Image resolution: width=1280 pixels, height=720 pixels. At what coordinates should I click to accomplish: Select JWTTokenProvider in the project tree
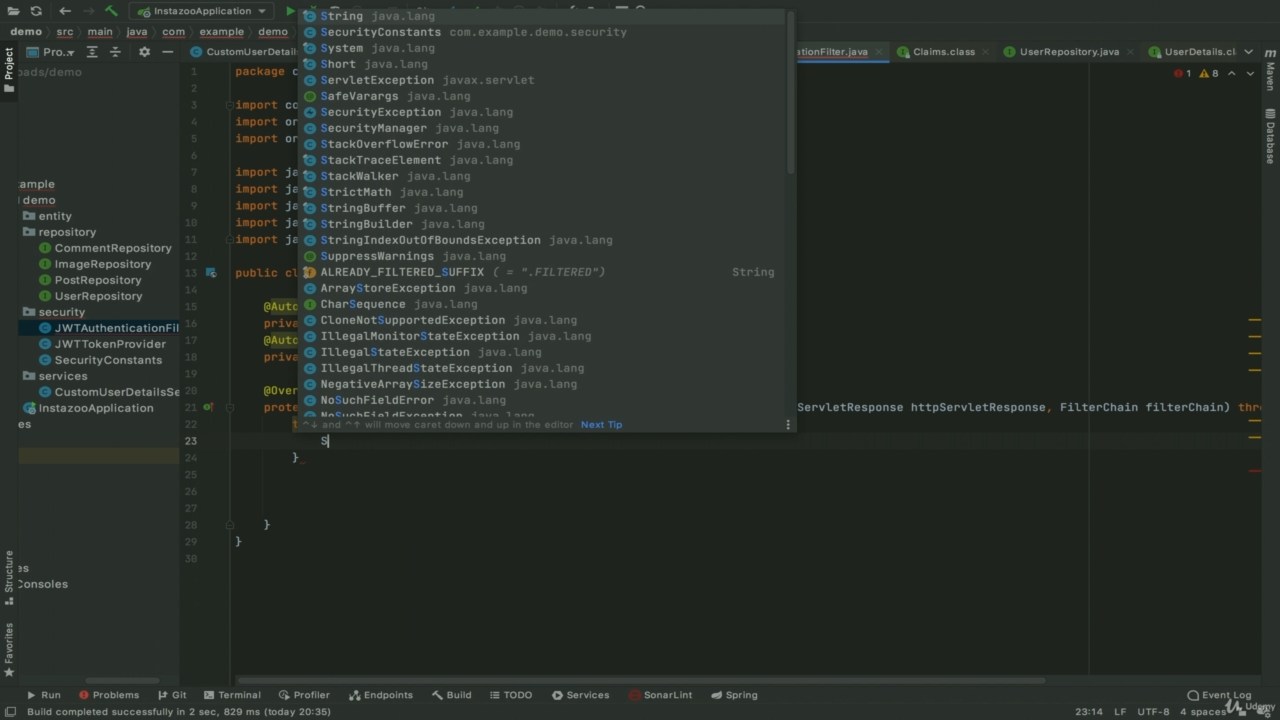click(x=110, y=344)
